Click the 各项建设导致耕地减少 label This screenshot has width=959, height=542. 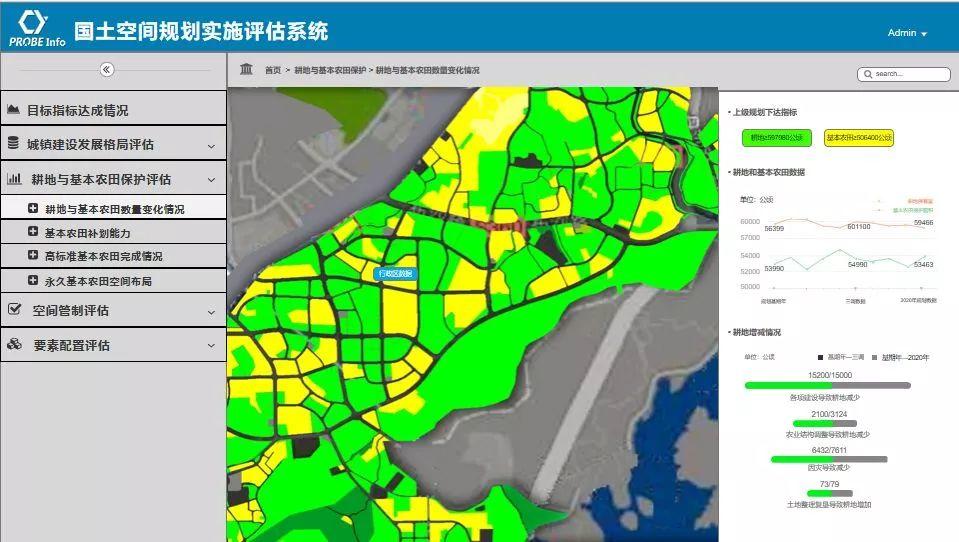[824, 398]
